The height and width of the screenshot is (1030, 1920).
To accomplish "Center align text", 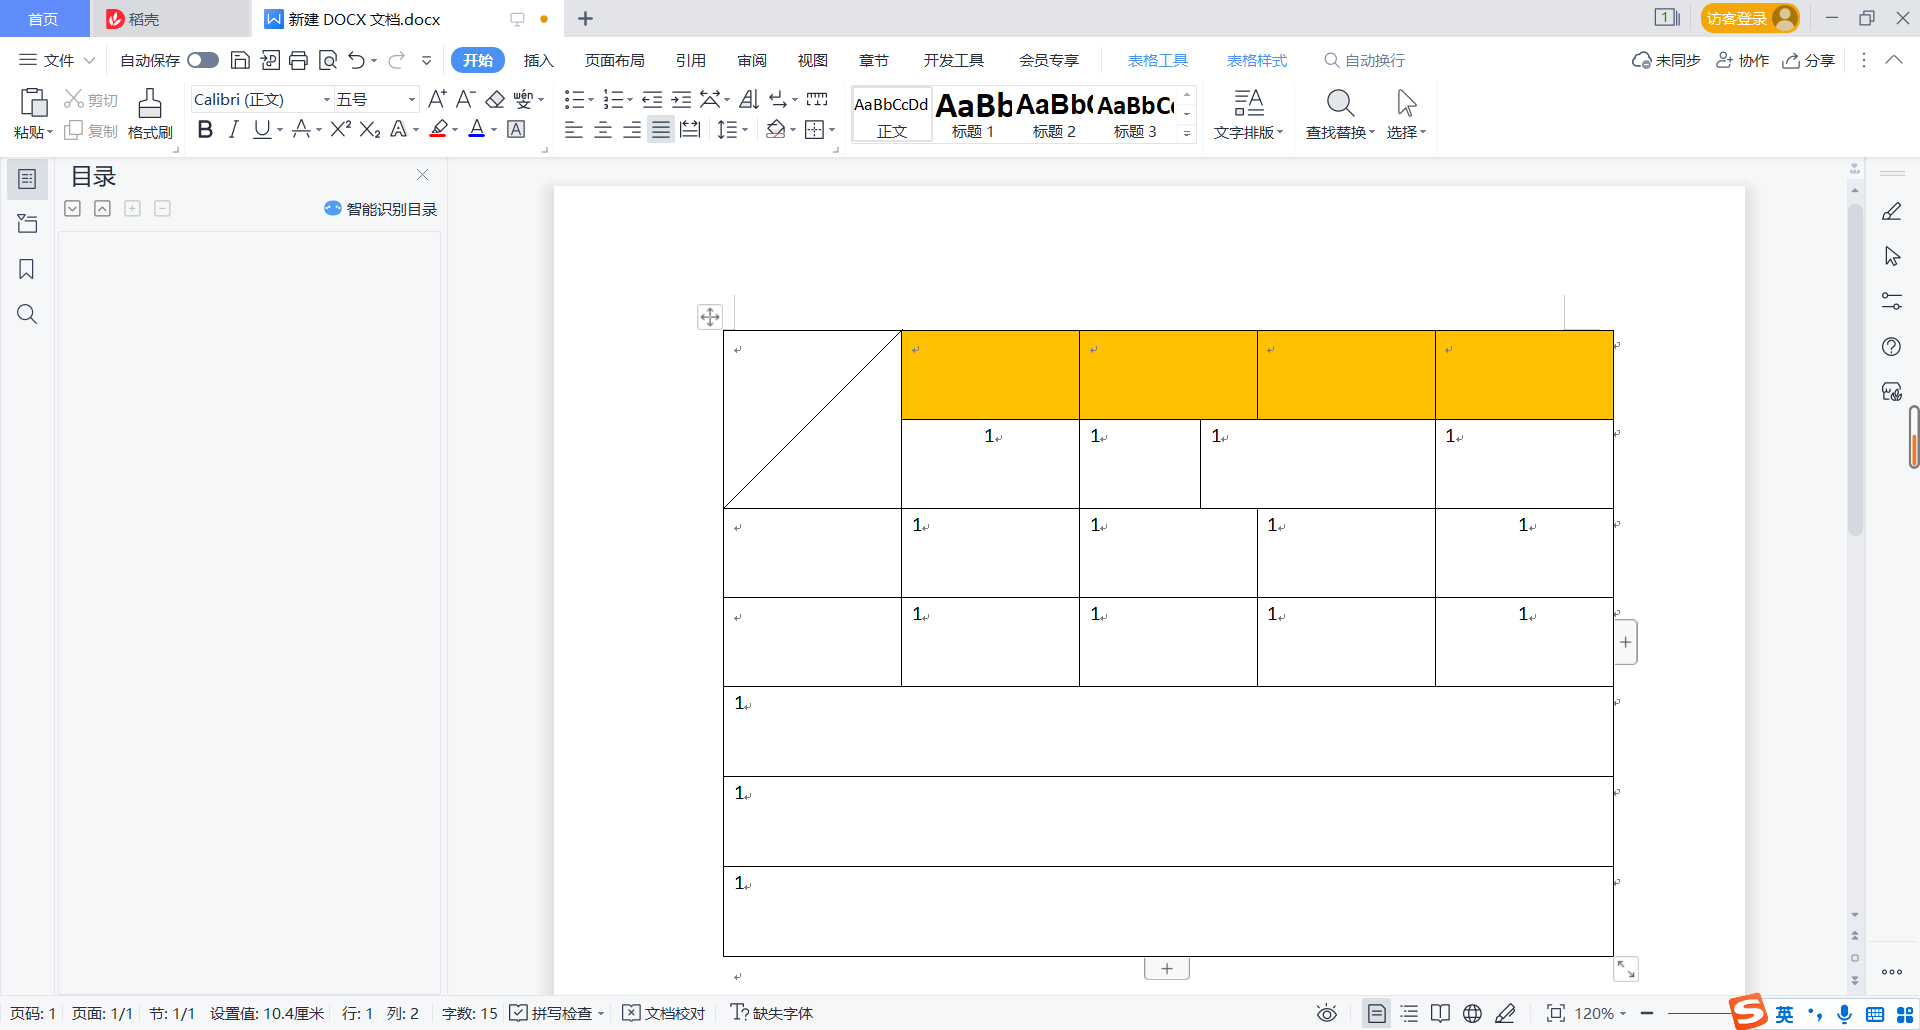I will 603,130.
